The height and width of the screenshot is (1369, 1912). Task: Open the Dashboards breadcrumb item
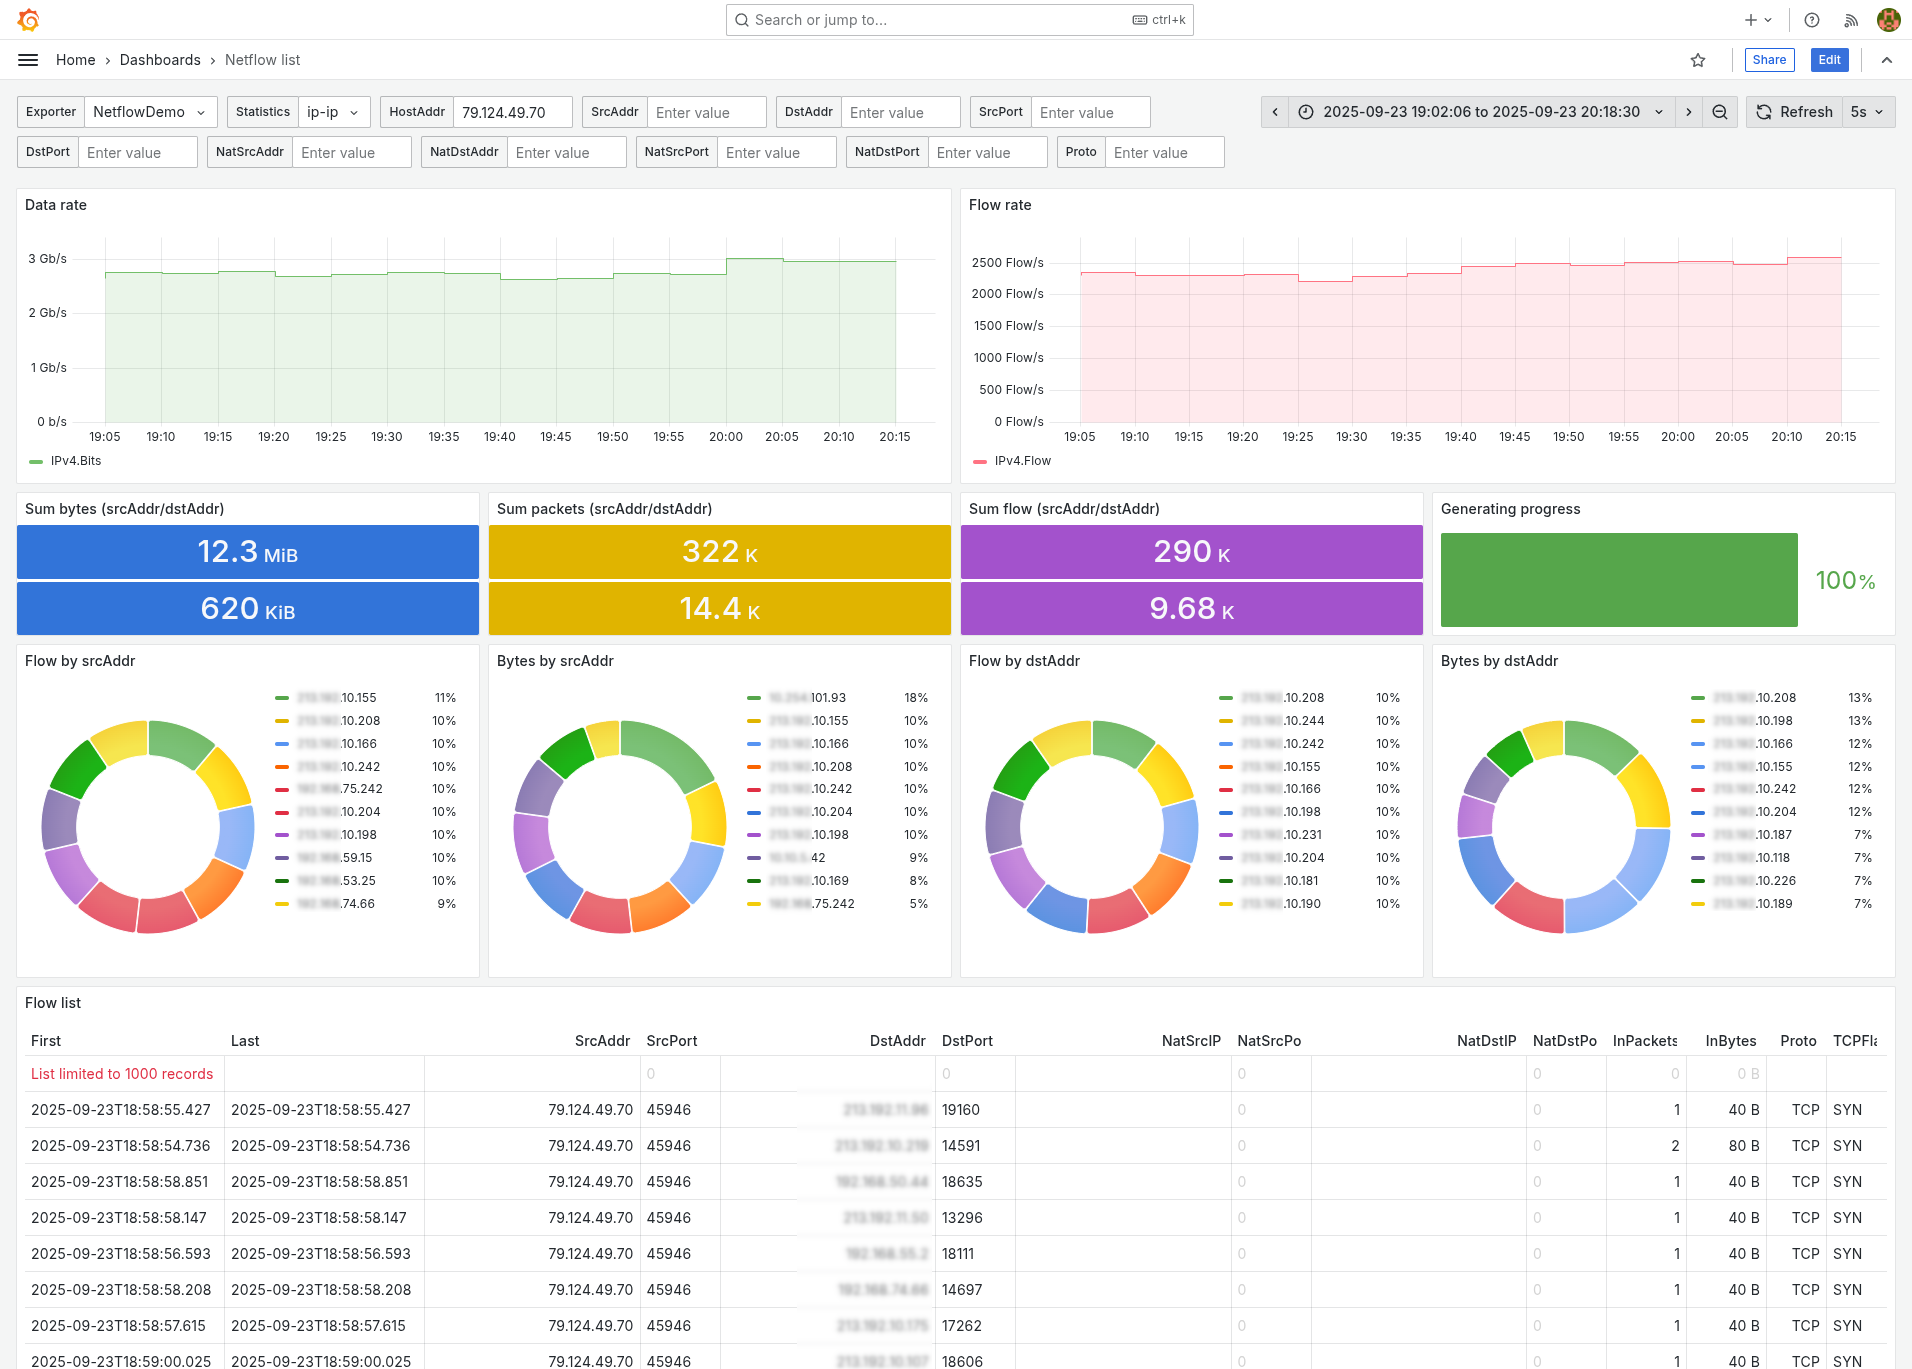coord(160,60)
